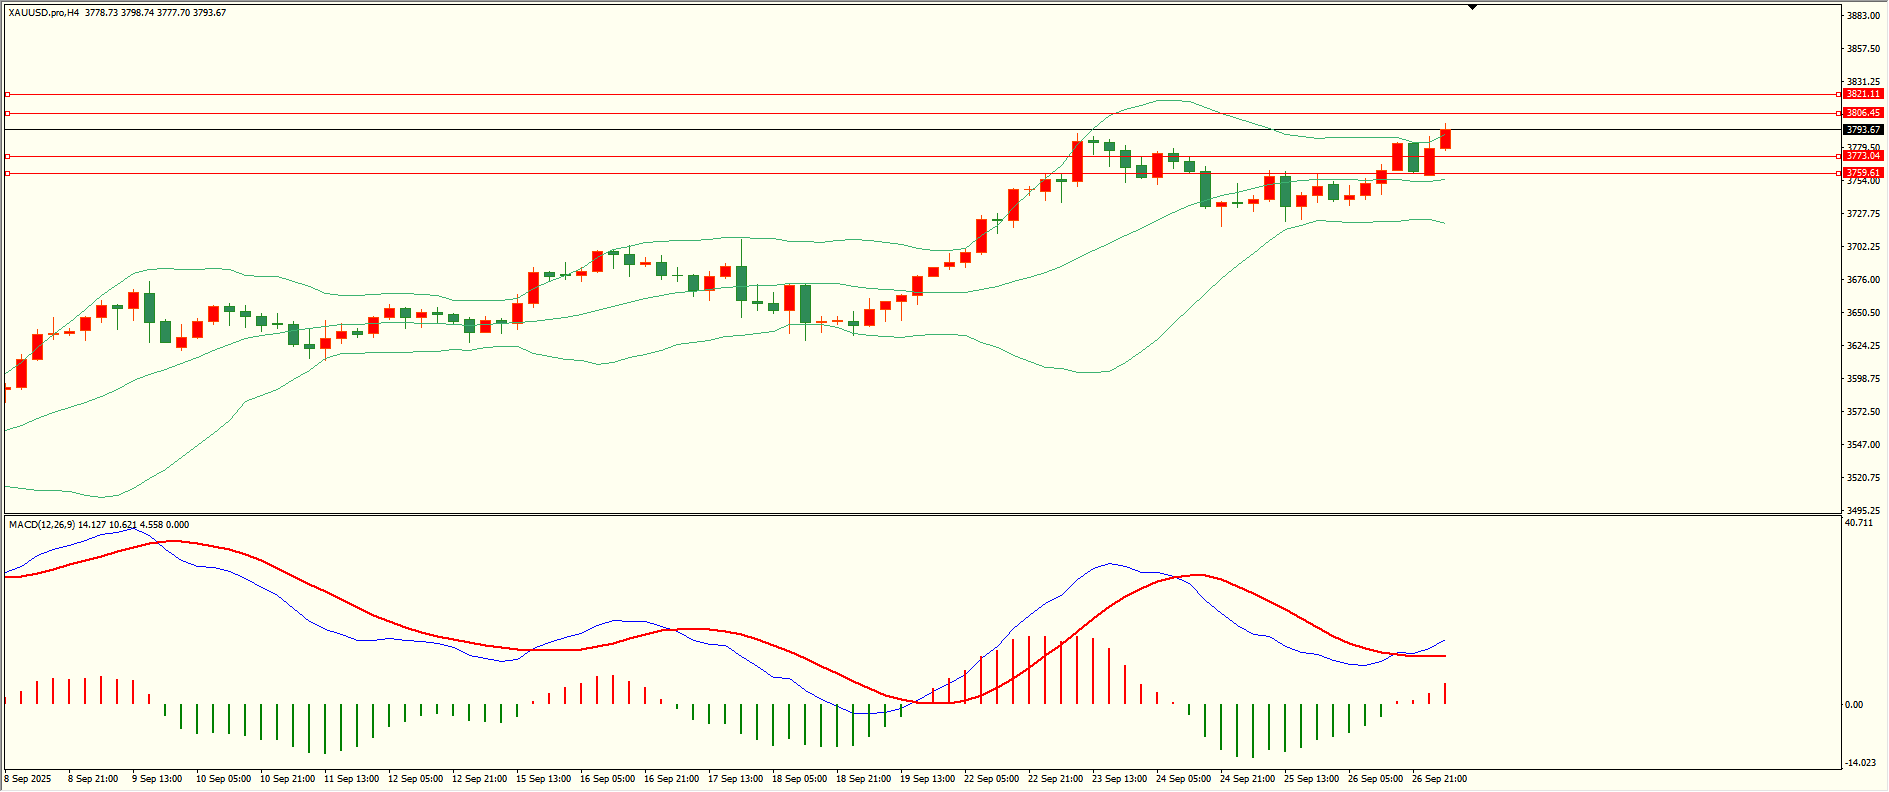Click the 11 Sep 13:00 time label
The height and width of the screenshot is (792, 1889).
352,779
